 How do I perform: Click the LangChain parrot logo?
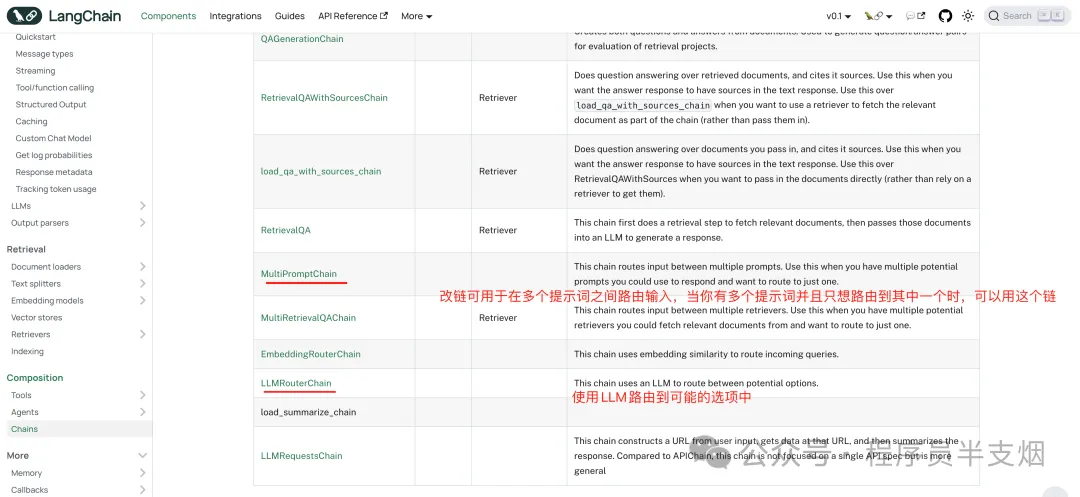24,16
